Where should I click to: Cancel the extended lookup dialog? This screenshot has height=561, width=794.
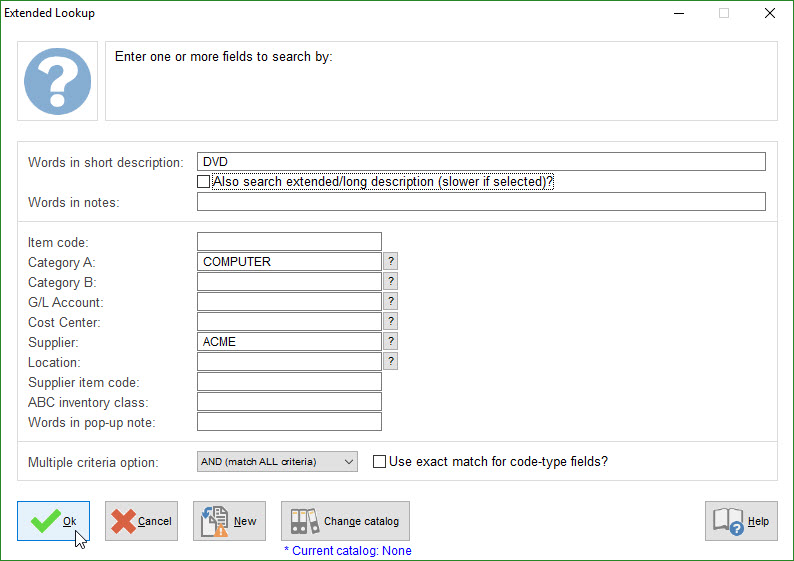(x=141, y=521)
